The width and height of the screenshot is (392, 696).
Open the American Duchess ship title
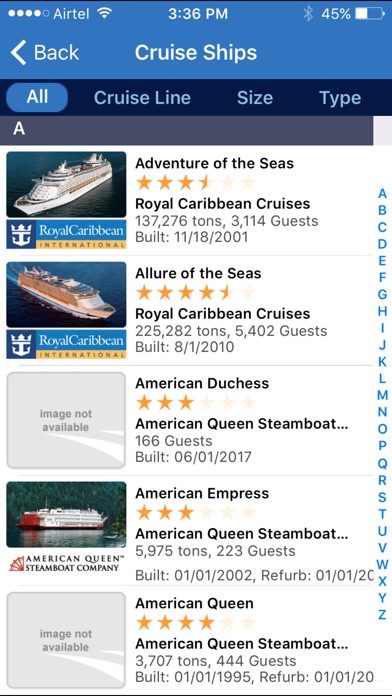(202, 383)
